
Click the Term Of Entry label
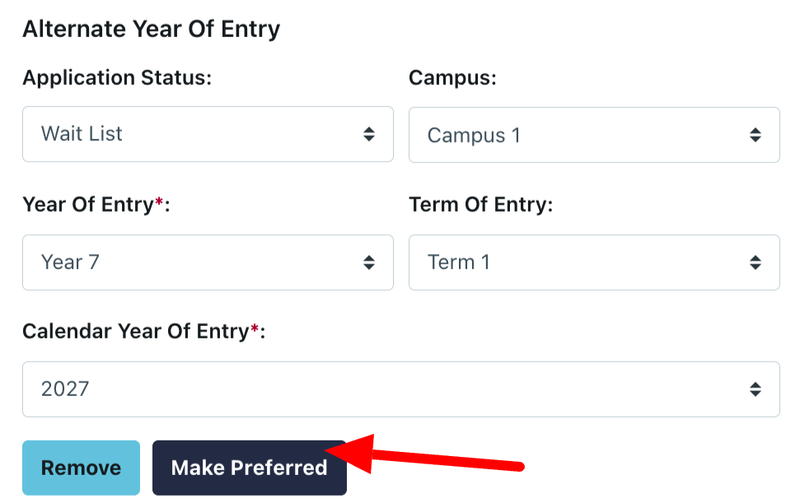coord(480,205)
